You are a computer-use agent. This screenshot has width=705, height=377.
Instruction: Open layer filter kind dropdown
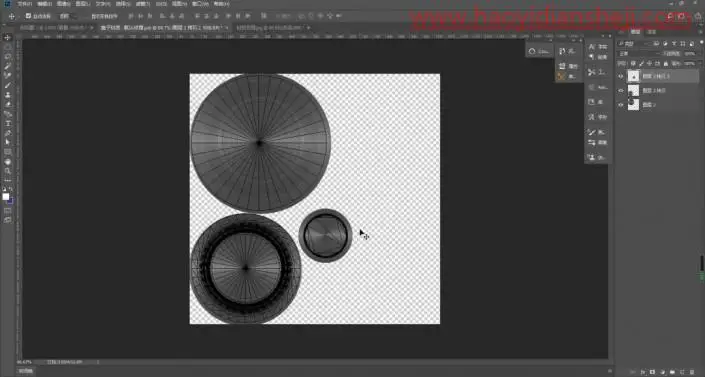click(634, 44)
